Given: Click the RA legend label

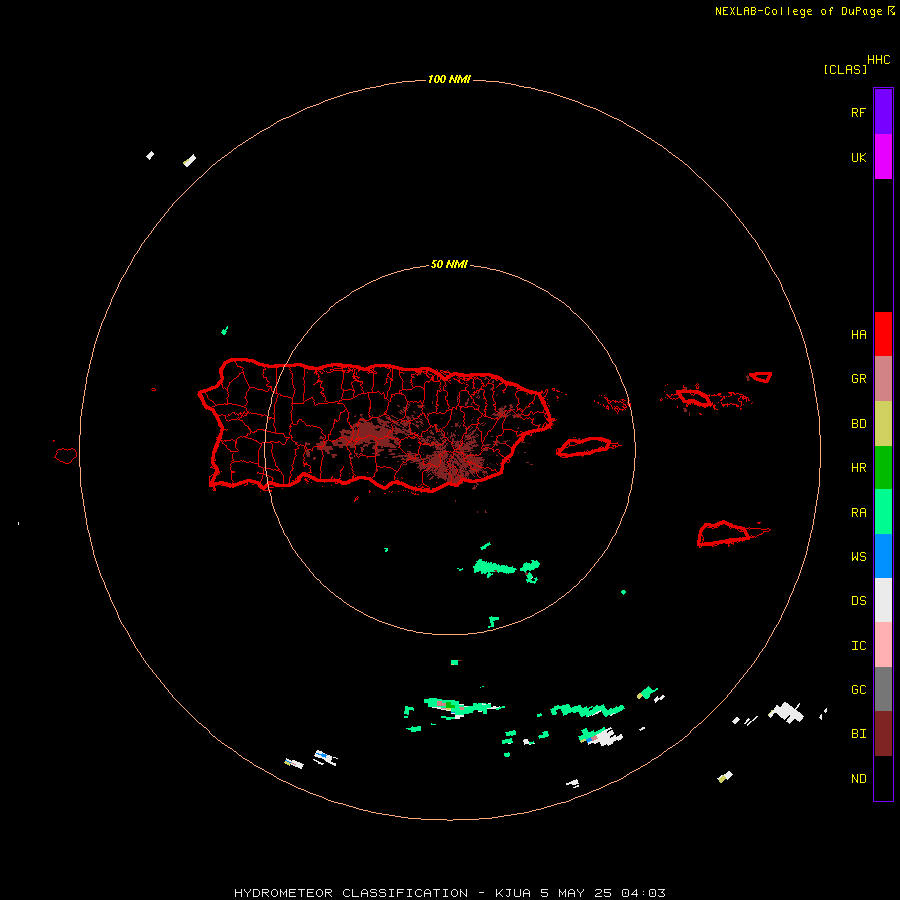Looking at the screenshot, I should [858, 513].
